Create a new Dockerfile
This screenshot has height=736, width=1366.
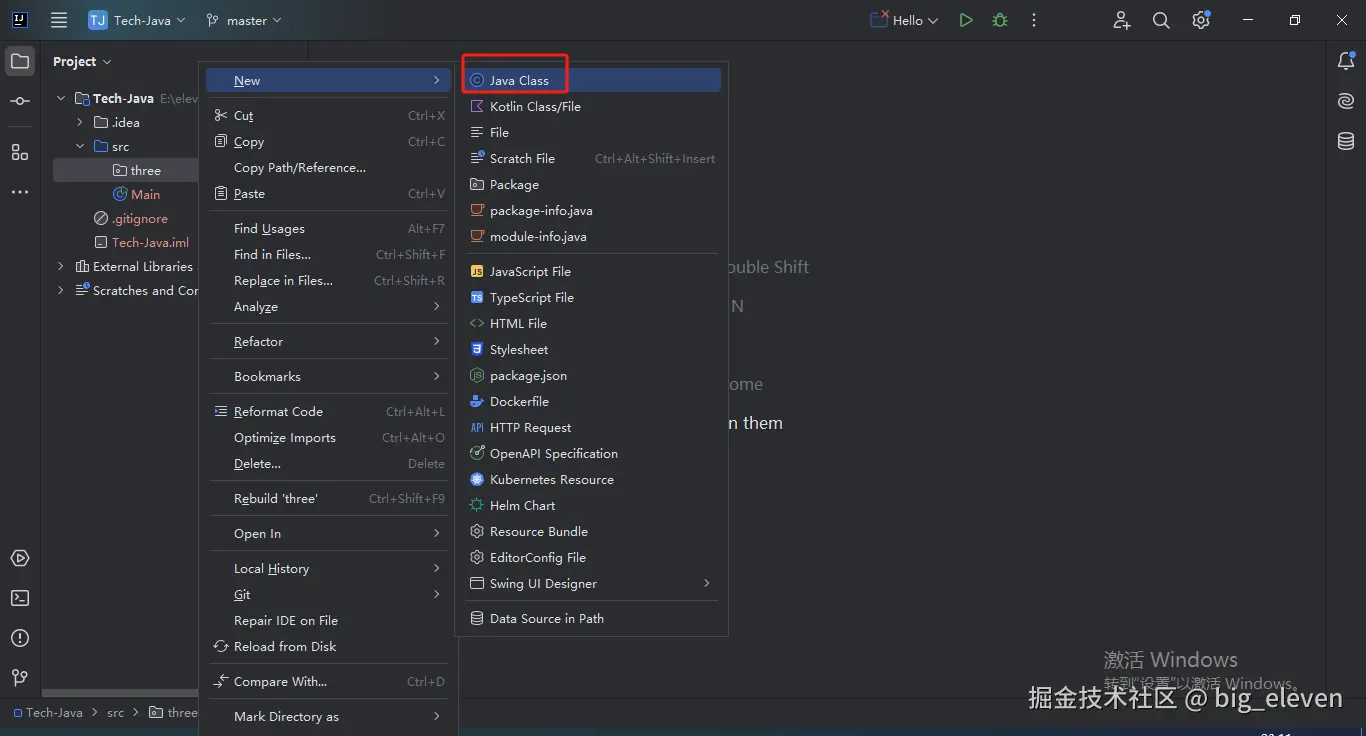(591, 401)
